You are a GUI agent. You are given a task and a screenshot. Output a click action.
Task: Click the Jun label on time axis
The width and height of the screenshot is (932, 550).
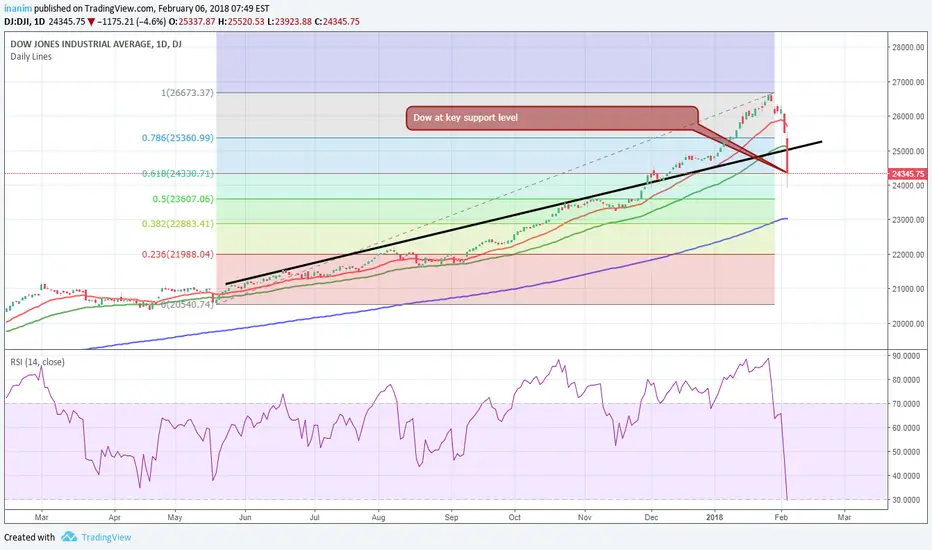pos(245,517)
